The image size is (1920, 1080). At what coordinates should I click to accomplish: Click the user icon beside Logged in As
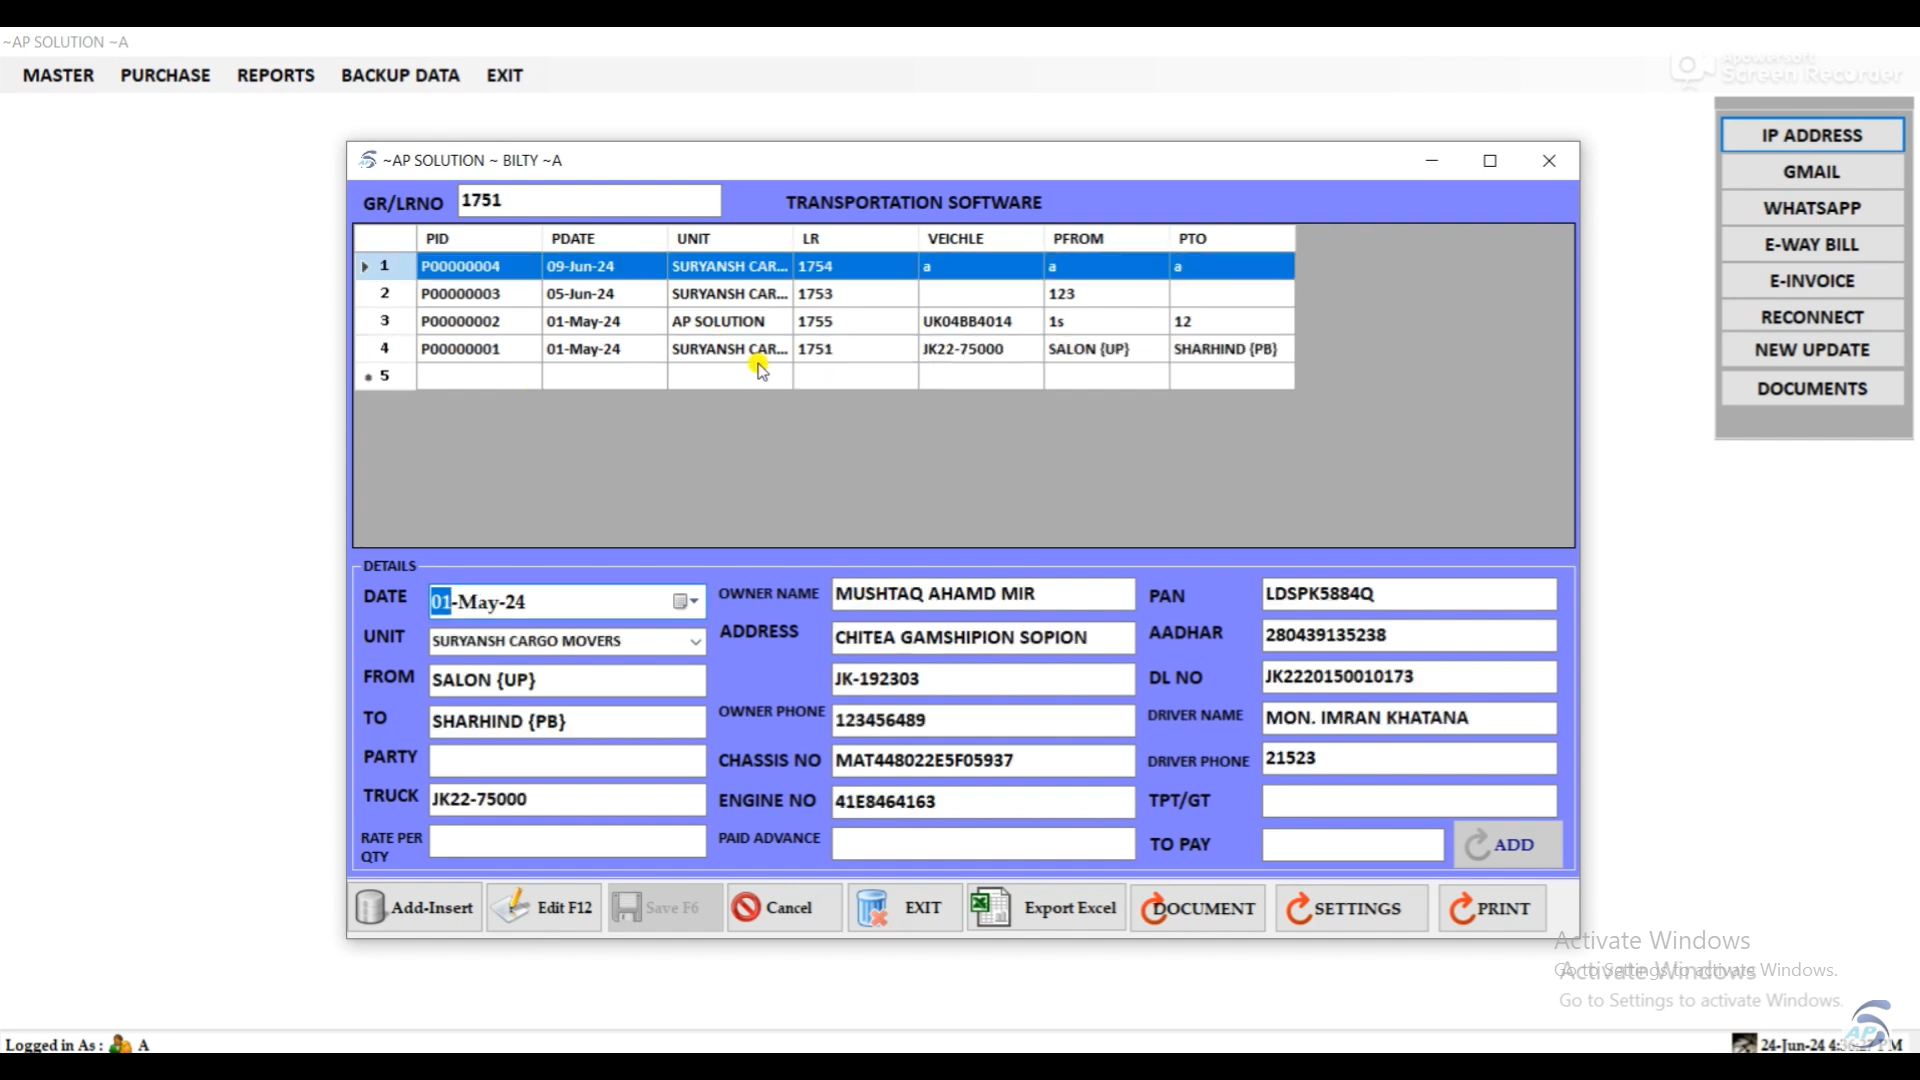click(x=120, y=1044)
